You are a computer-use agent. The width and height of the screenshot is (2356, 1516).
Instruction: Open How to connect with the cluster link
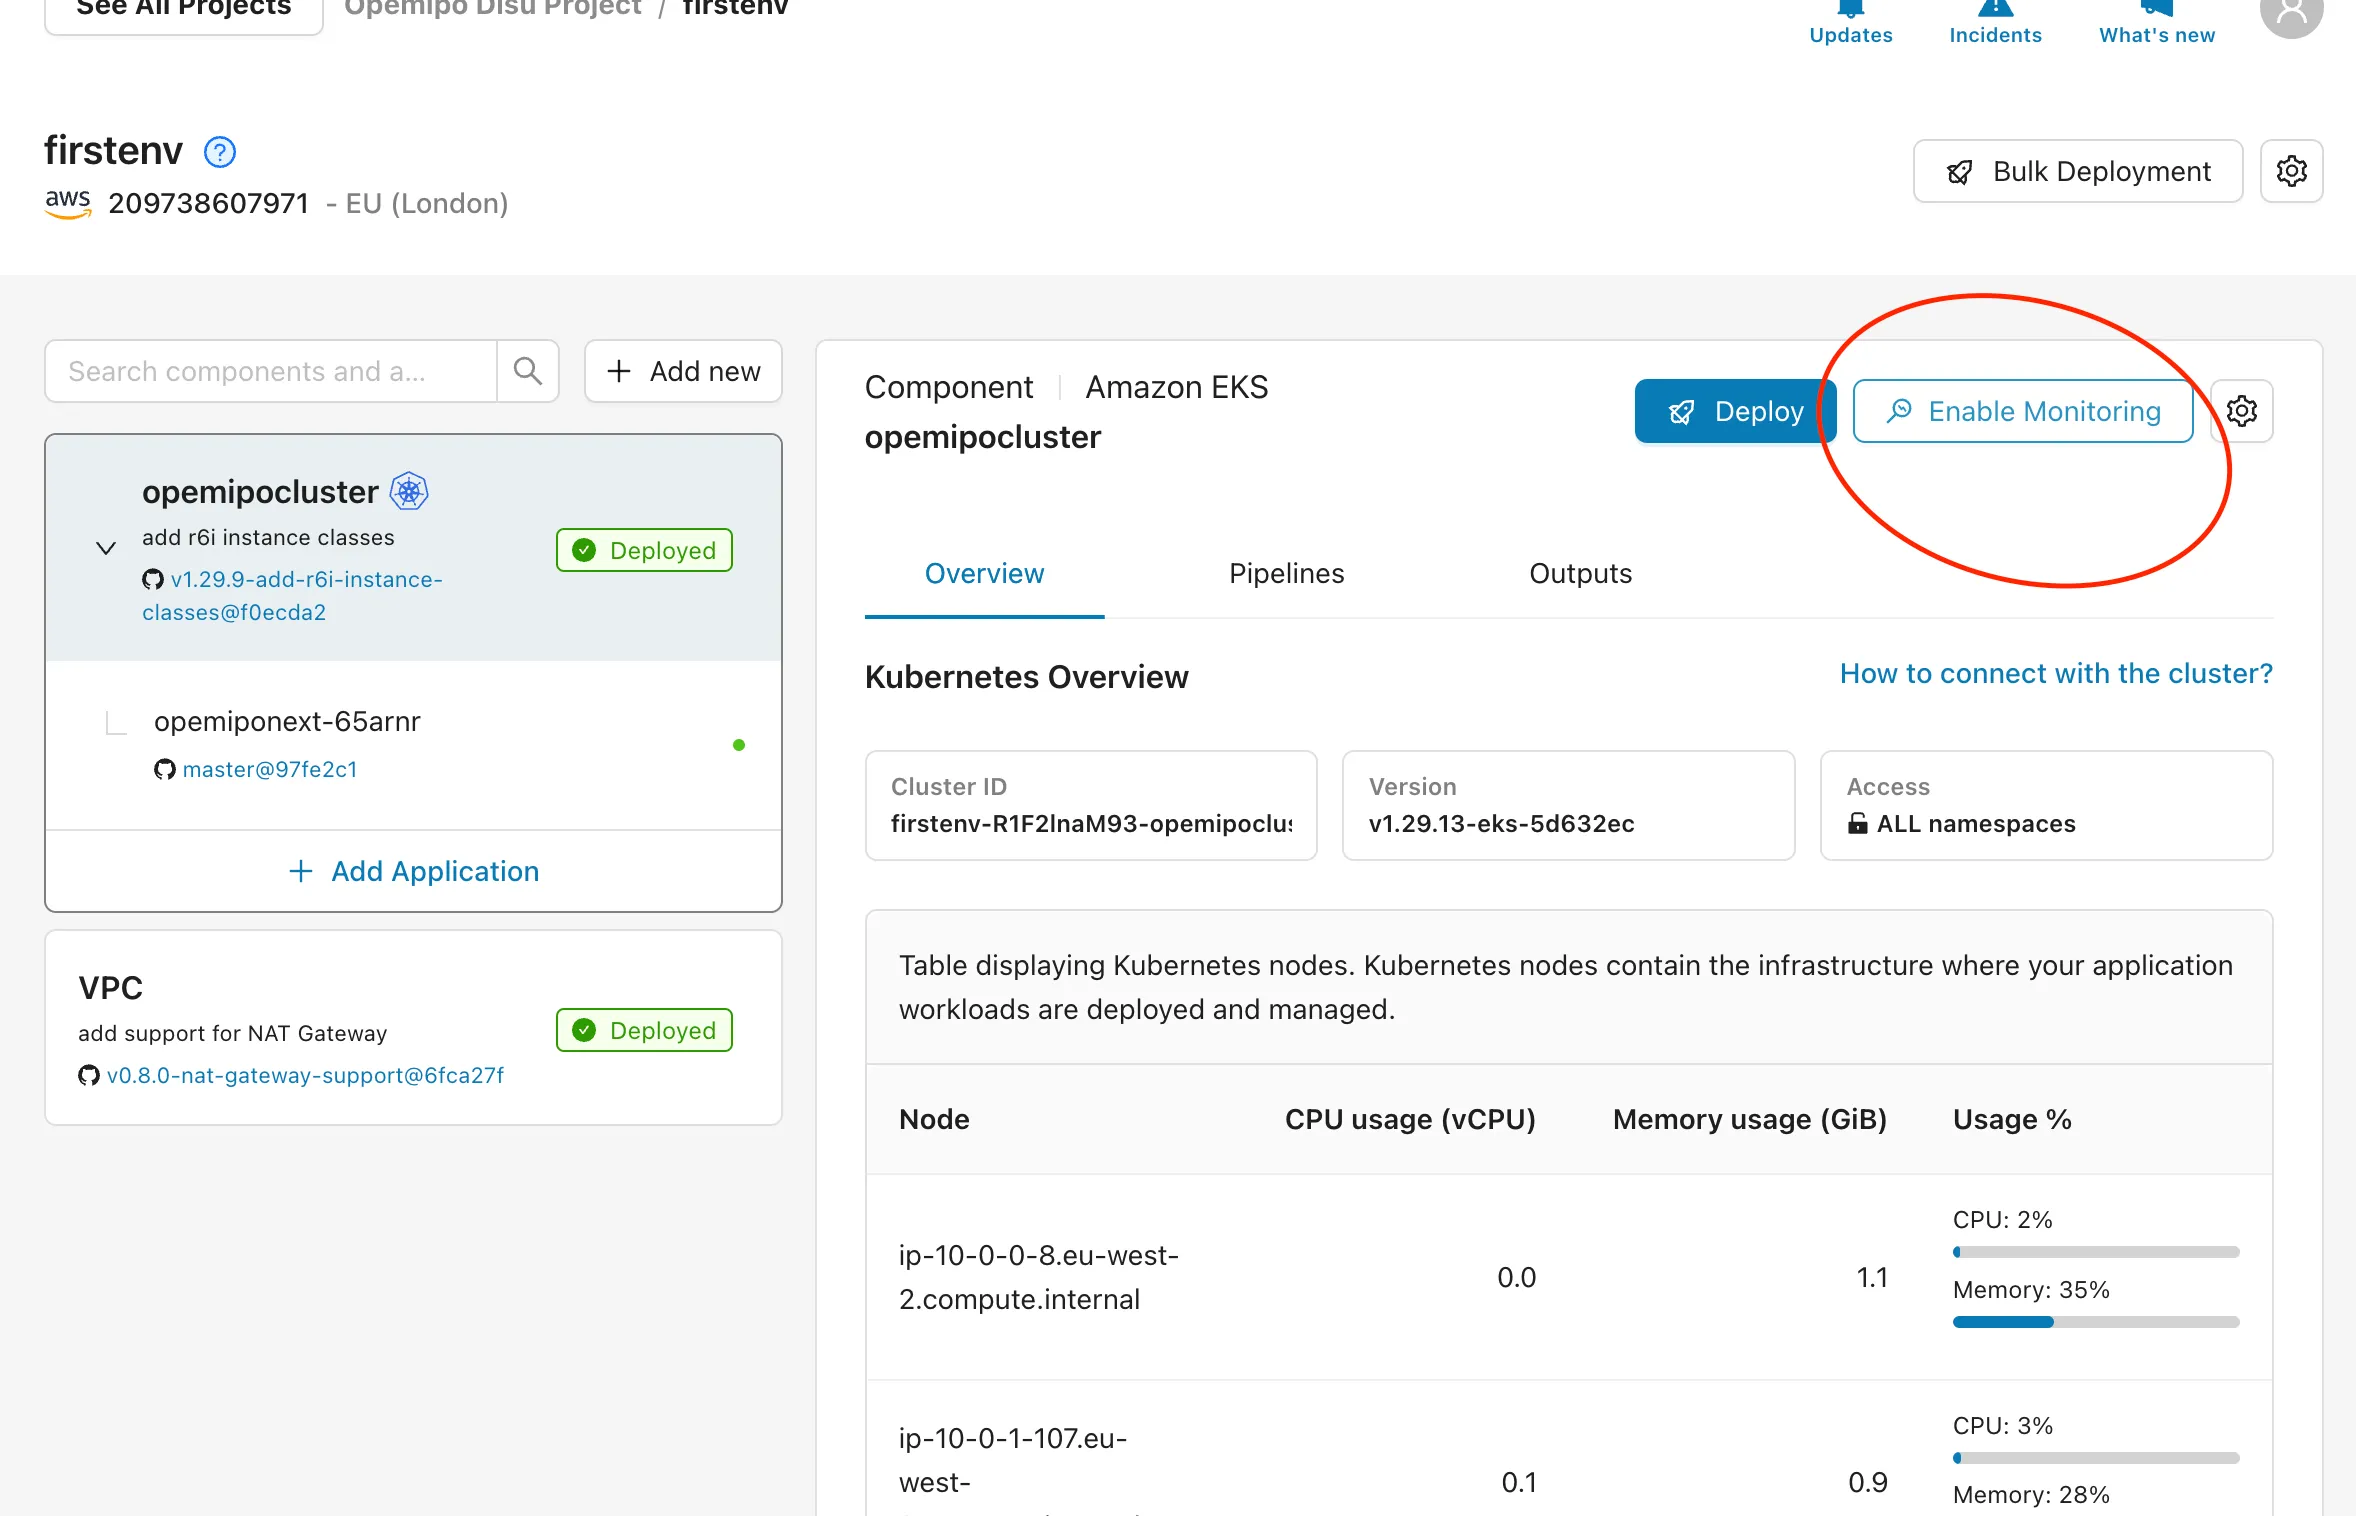tap(2056, 673)
